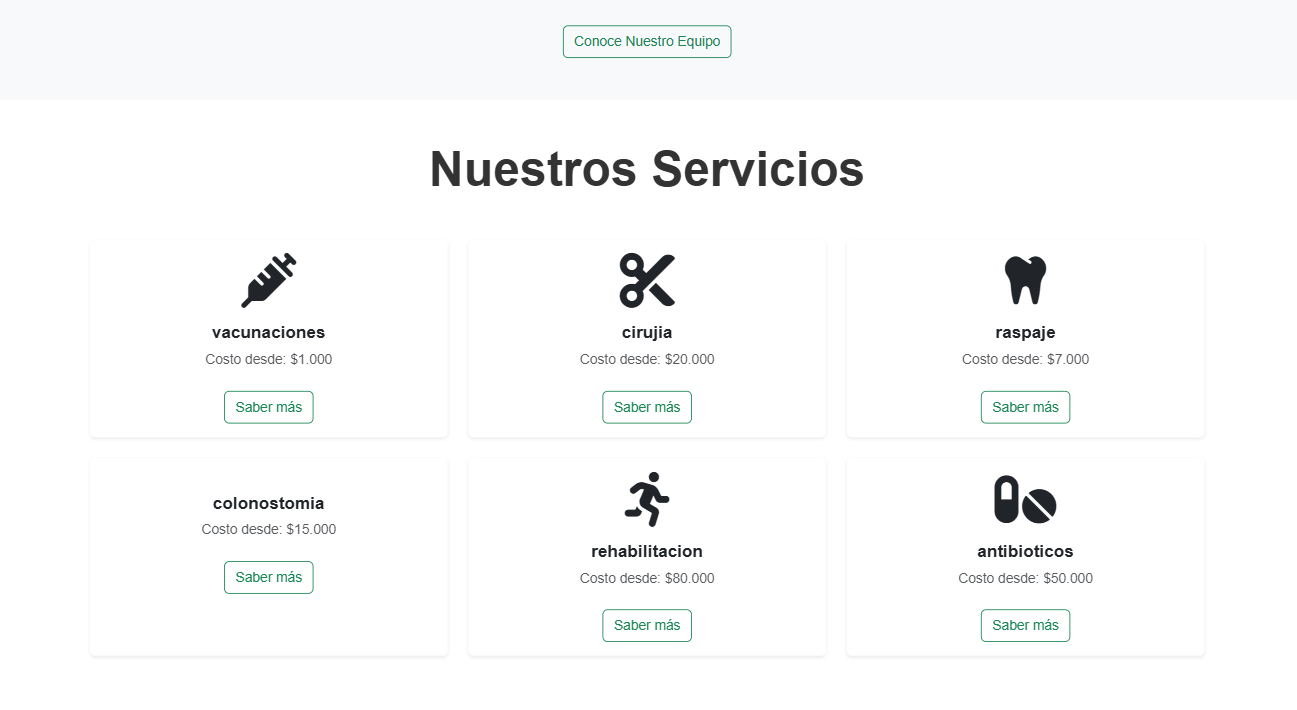
Task: Open Saber más on antibioticos card
Action: click(1025, 625)
